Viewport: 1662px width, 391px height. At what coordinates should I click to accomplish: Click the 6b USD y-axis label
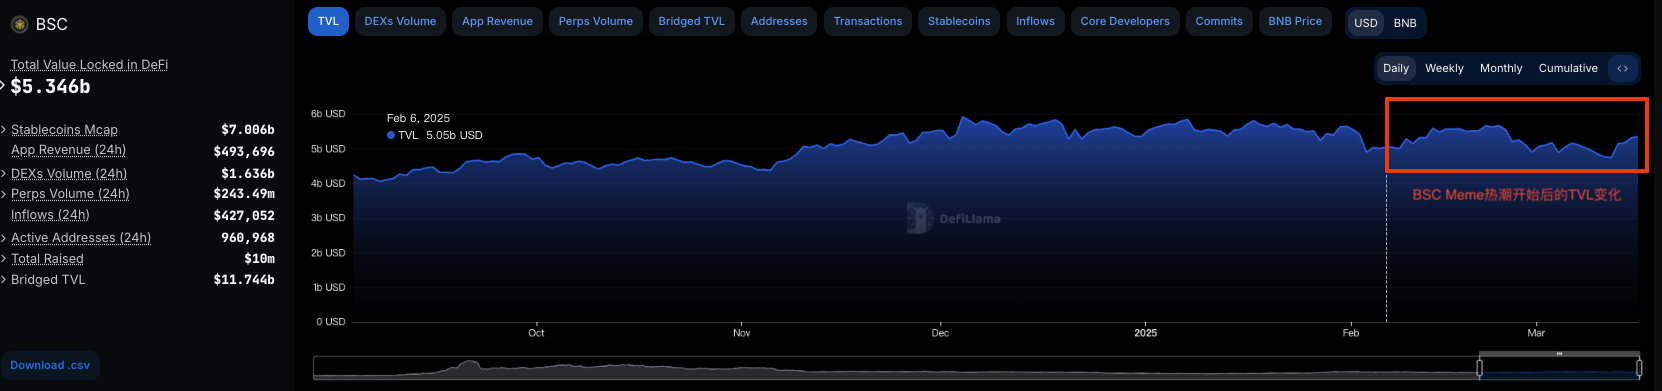[328, 114]
